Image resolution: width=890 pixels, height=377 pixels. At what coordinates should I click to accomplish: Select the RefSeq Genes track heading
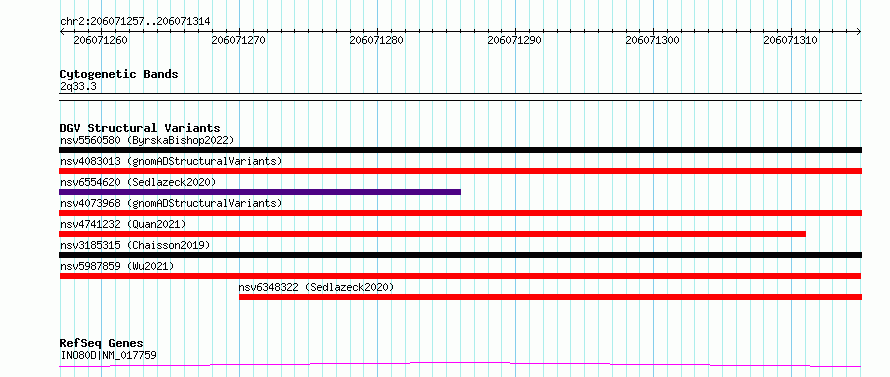click(102, 344)
